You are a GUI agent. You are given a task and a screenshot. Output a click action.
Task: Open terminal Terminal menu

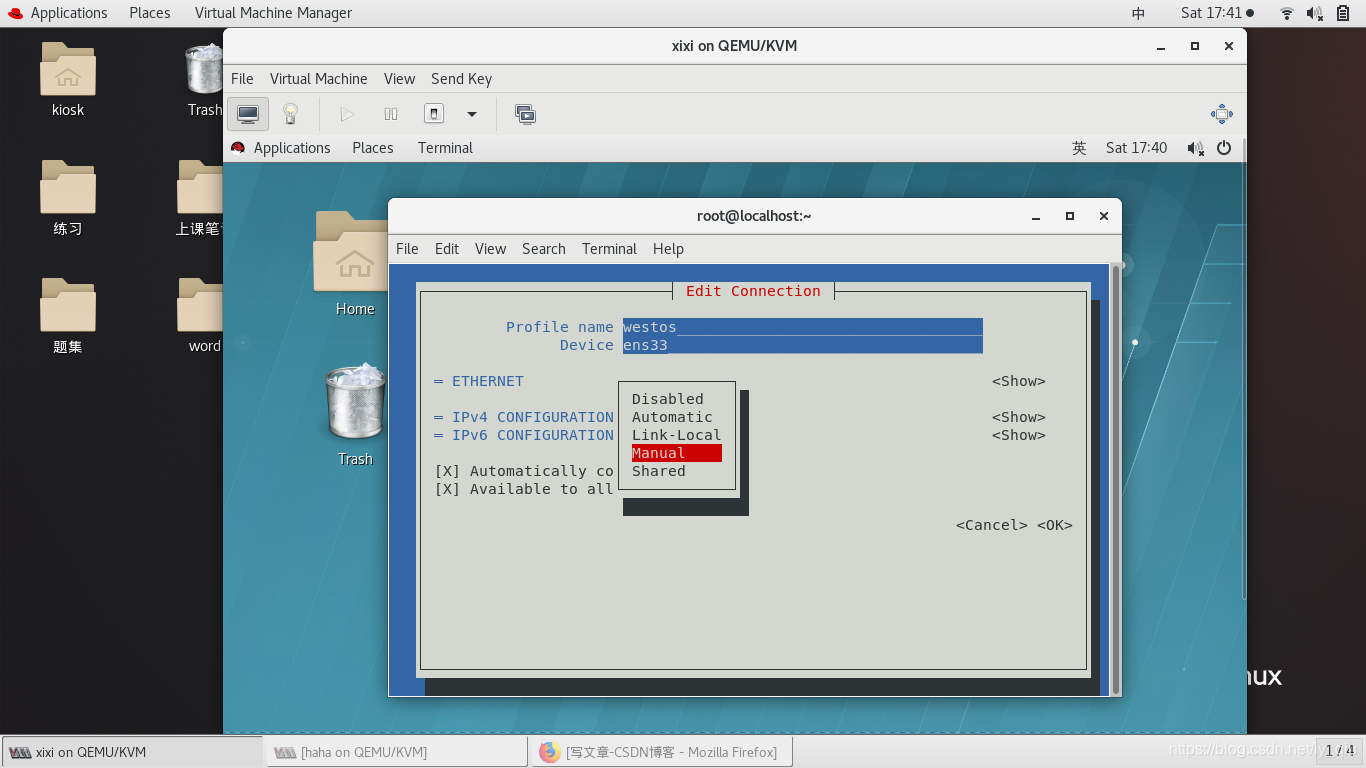(609, 249)
